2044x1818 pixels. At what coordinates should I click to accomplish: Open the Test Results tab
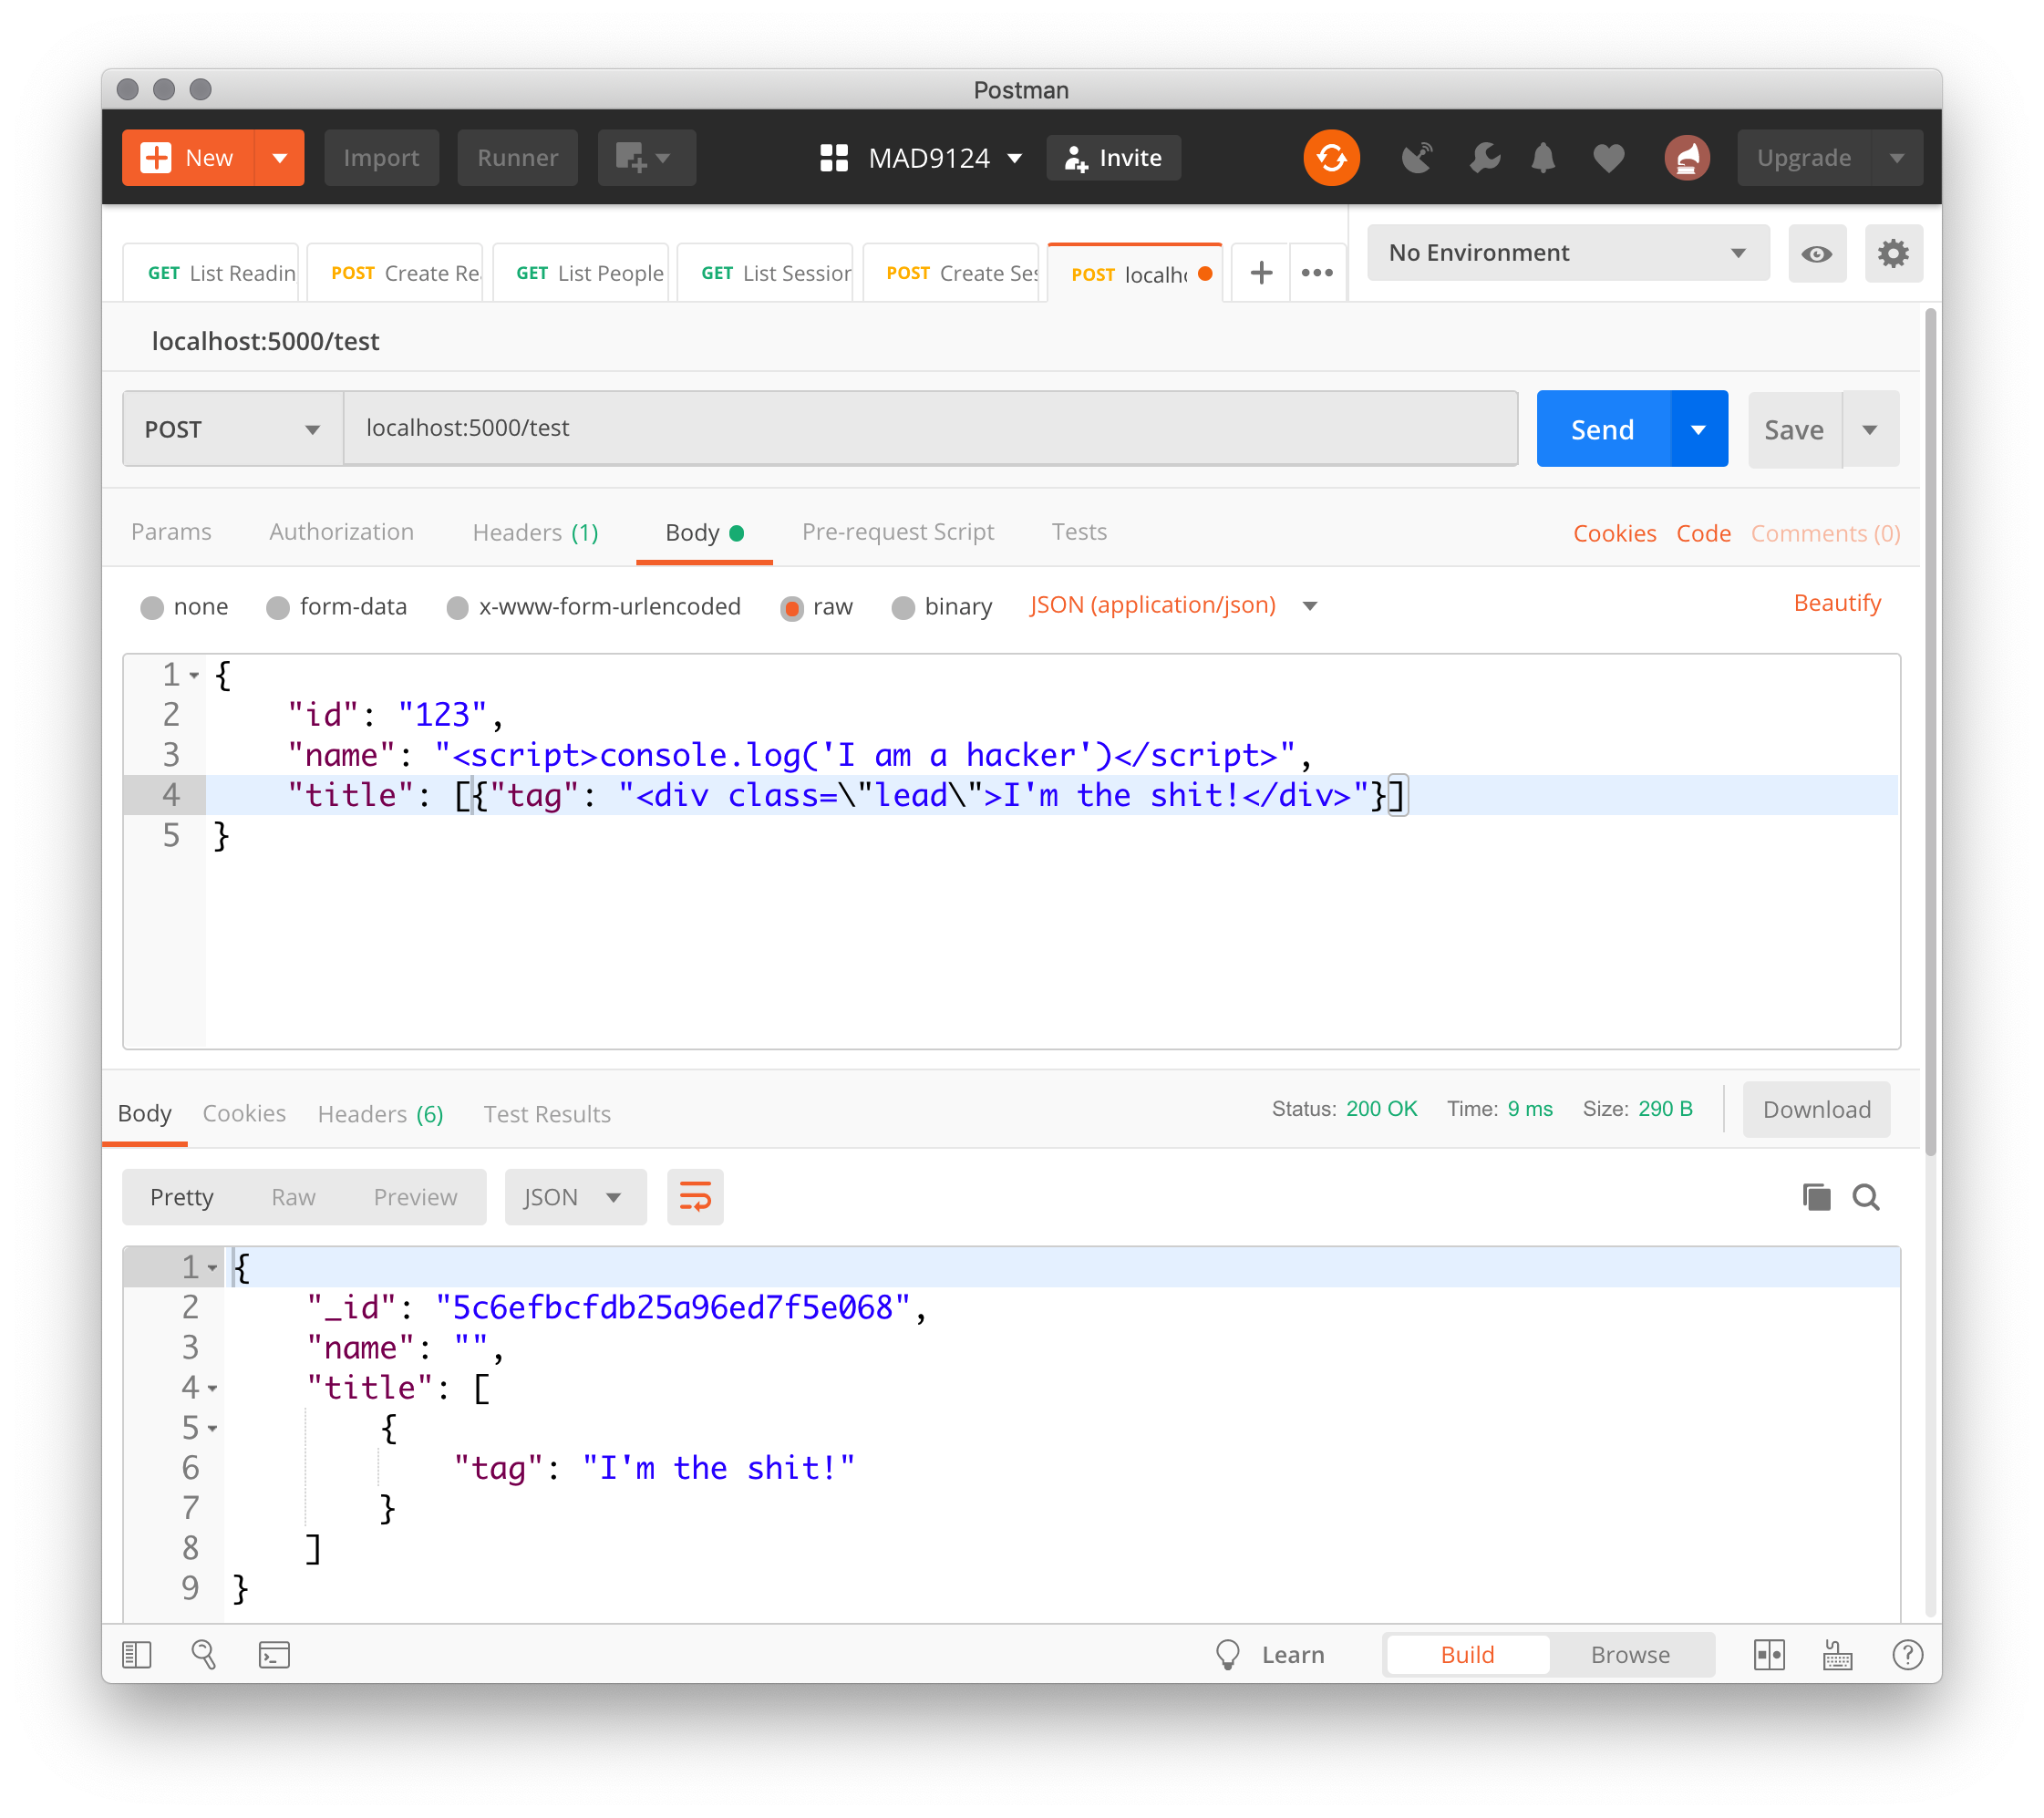pos(547,1114)
